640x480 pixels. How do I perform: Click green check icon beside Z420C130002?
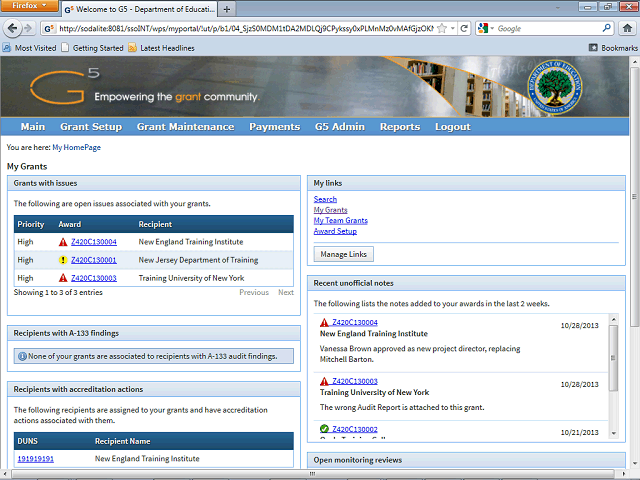(324, 429)
